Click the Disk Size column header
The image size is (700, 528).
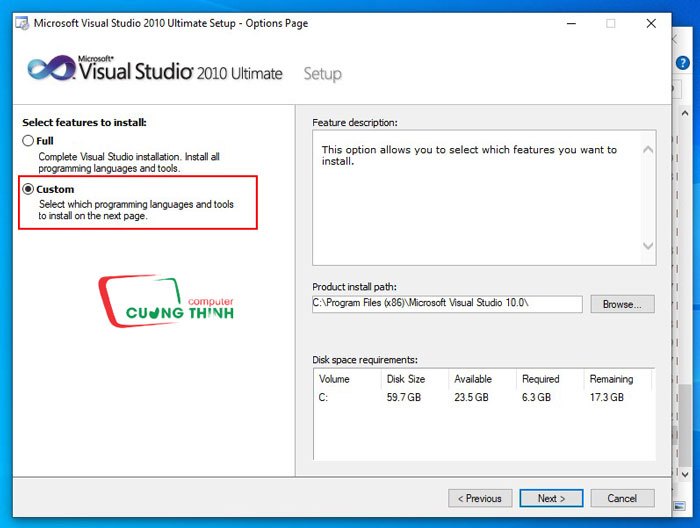pyautogui.click(x=415, y=379)
